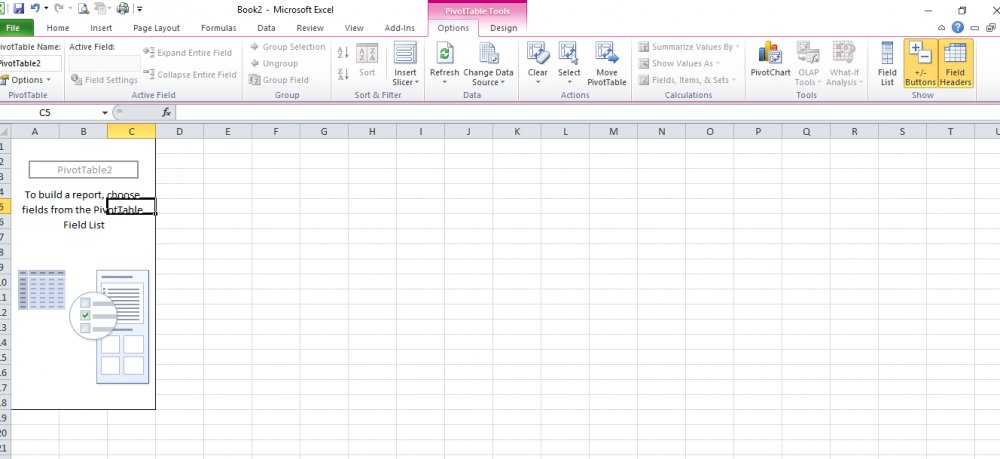Click Collapse Entire Field
Screen dimensions: 1000x459
coord(190,74)
